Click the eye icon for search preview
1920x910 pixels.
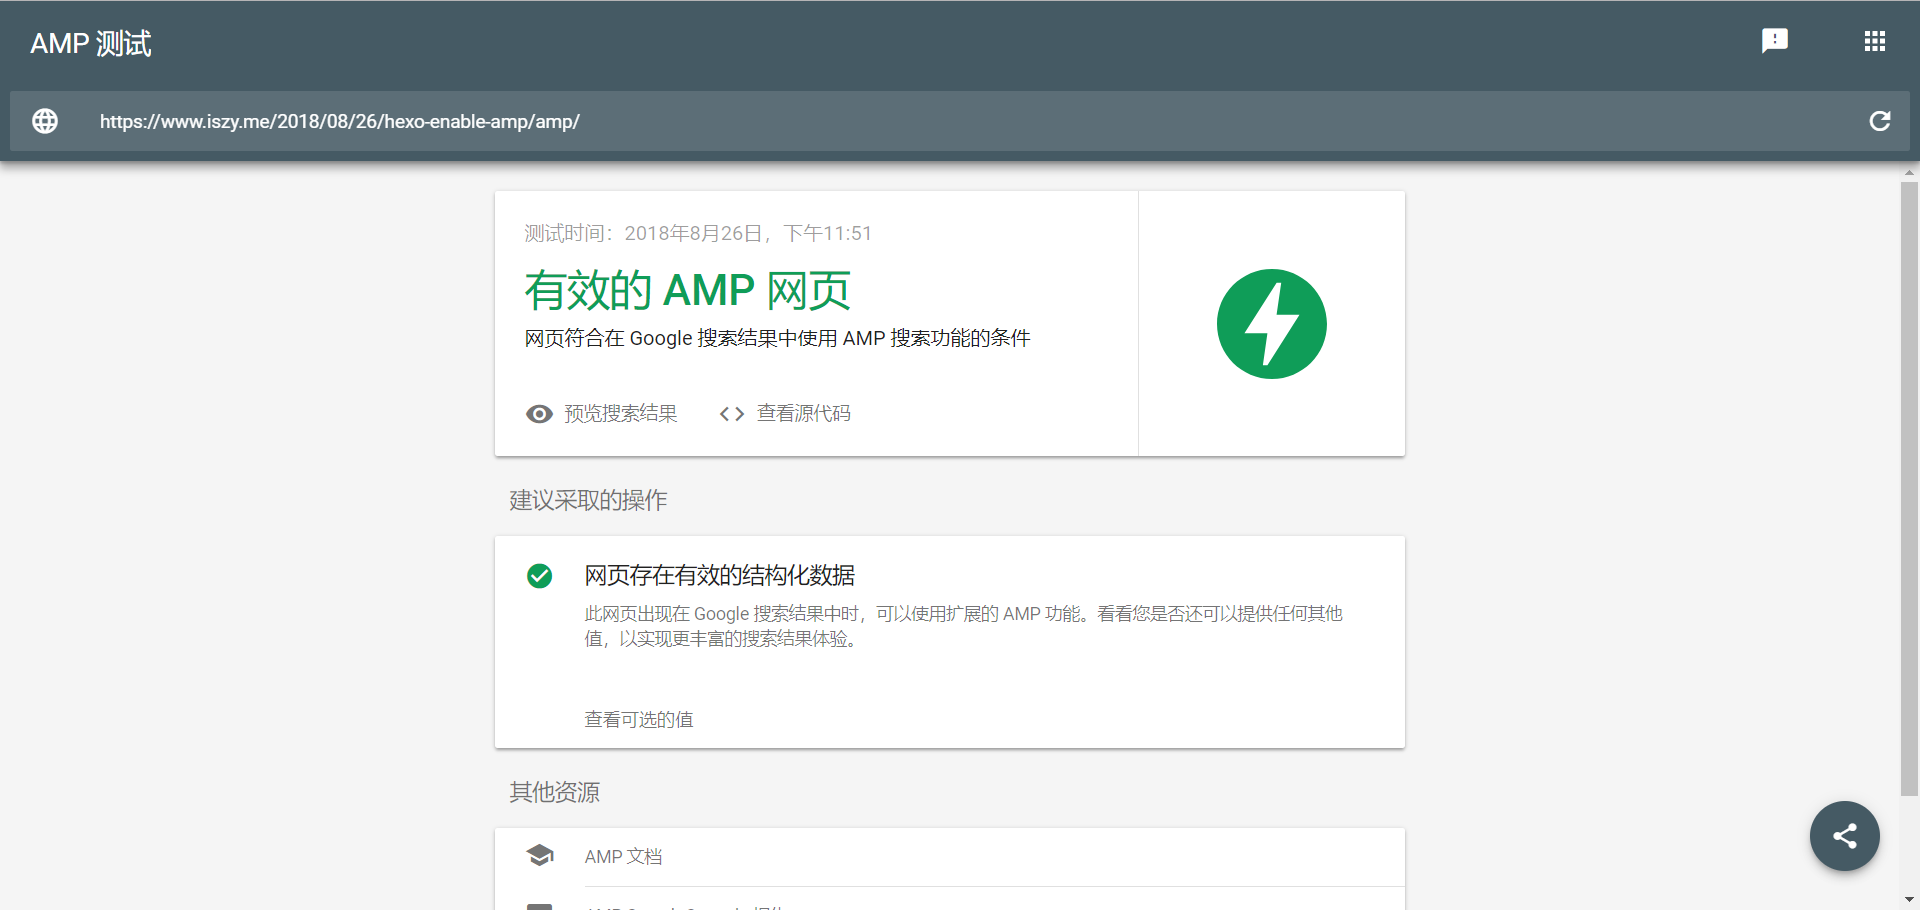click(x=539, y=414)
